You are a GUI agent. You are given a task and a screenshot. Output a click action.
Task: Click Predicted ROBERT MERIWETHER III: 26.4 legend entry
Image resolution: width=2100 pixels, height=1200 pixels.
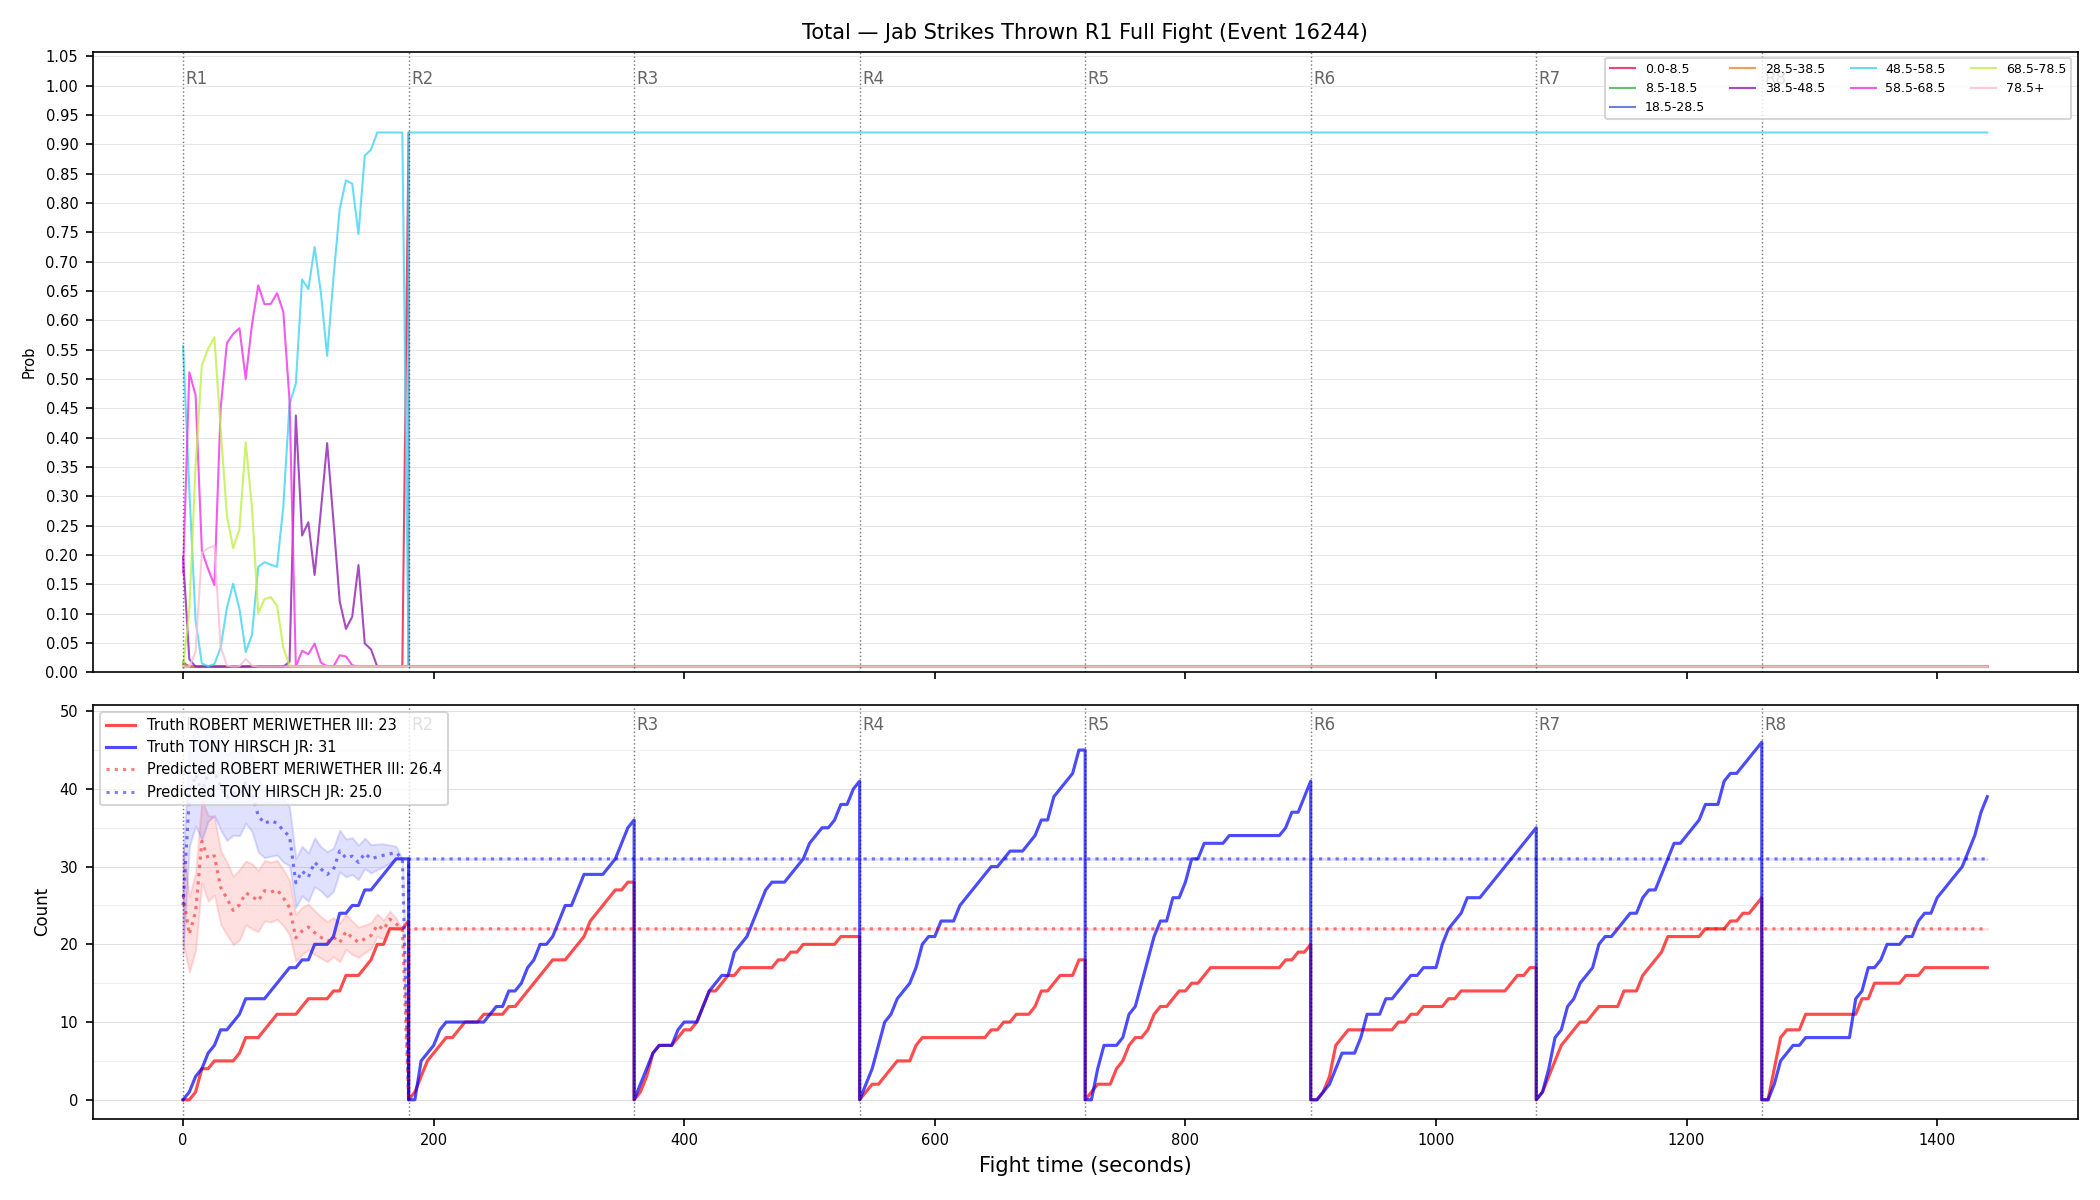273,769
